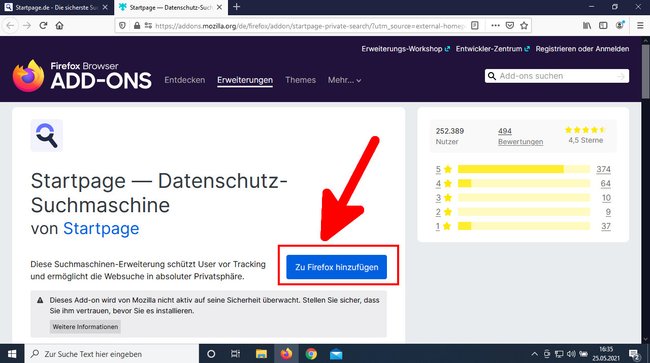Open the notification center icon
The image size is (650, 363).
coord(634,354)
